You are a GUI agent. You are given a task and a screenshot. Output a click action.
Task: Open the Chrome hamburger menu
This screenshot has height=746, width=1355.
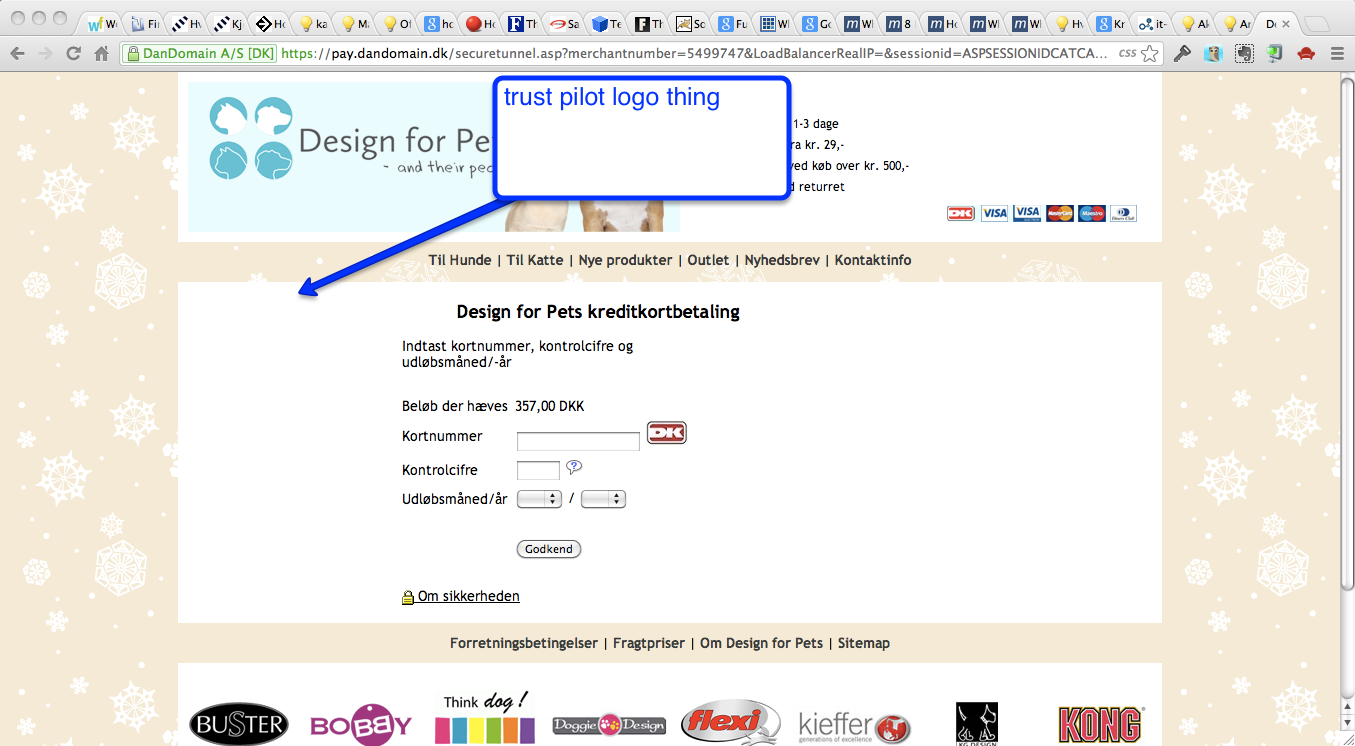click(x=1337, y=54)
